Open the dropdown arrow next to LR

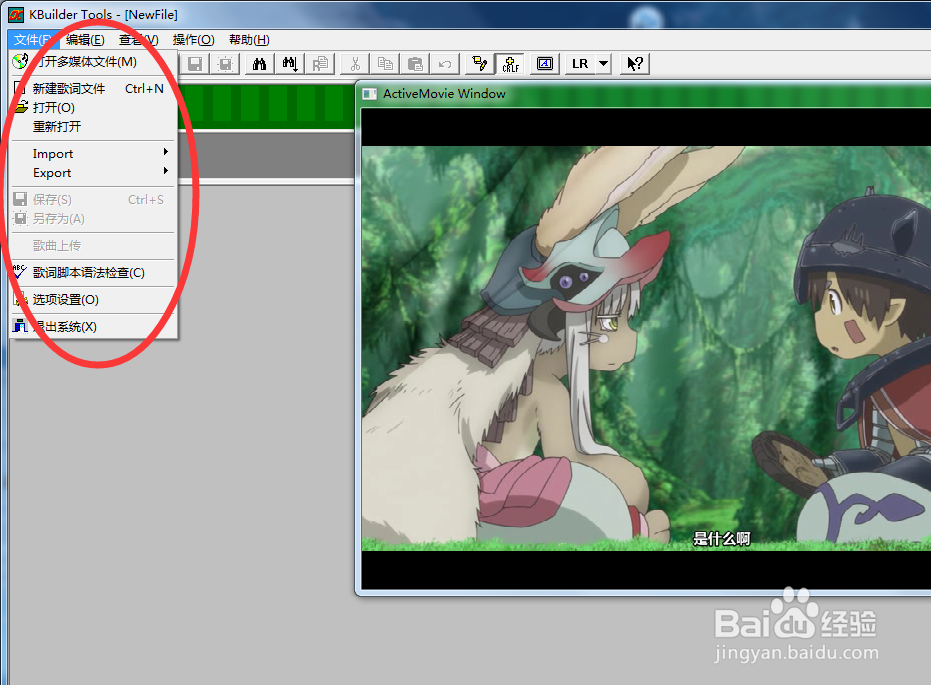[603, 64]
